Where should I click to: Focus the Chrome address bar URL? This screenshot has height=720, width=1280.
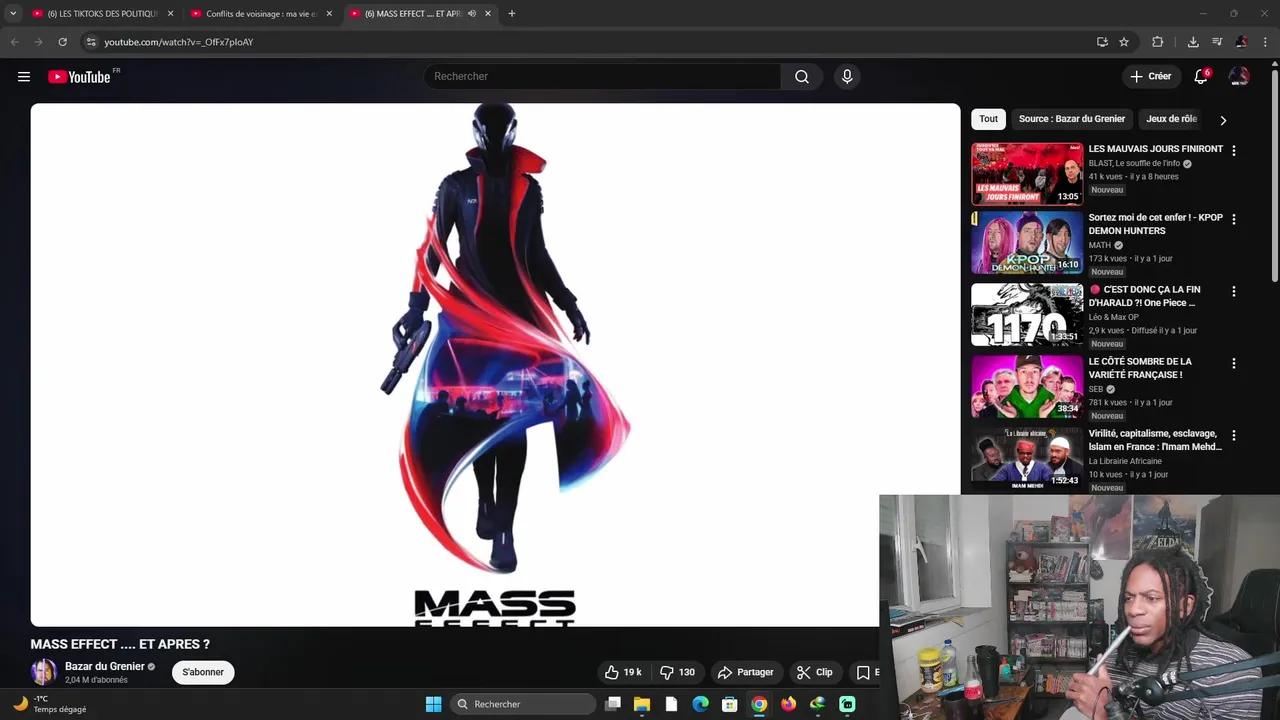[x=590, y=42]
